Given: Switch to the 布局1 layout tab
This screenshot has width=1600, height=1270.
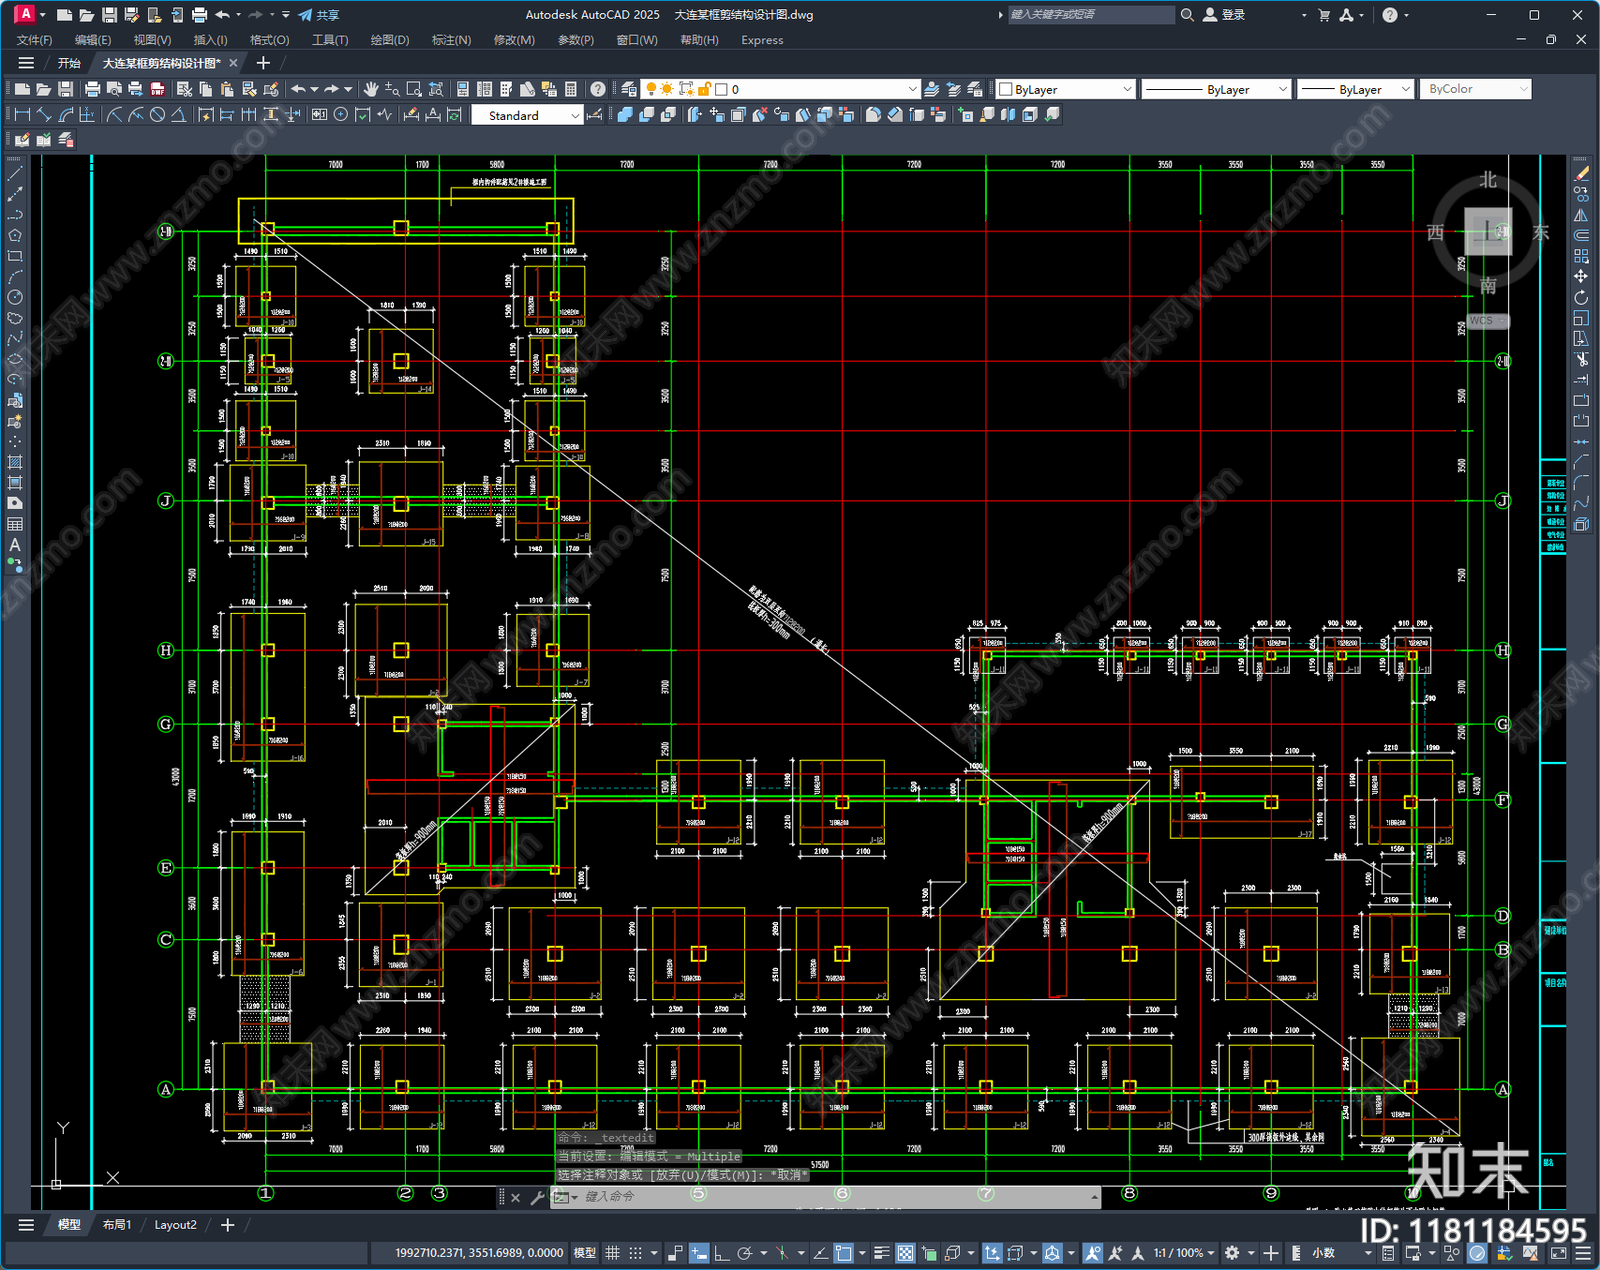Looking at the screenshot, I should coord(117,1224).
